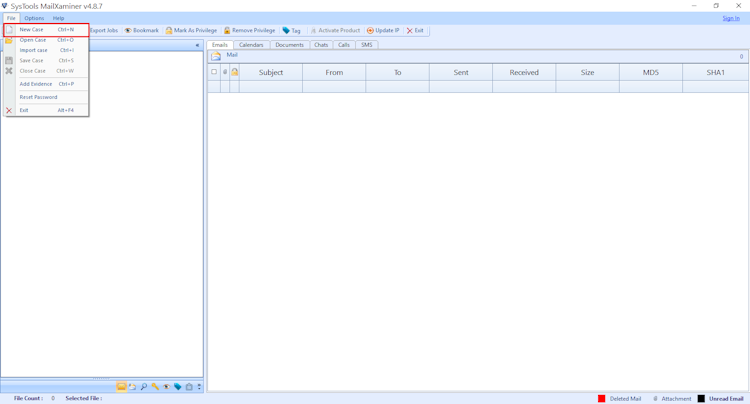Screen dimensions: 750x404
Task: Sort by the Sent column header
Action: pyautogui.click(x=461, y=73)
